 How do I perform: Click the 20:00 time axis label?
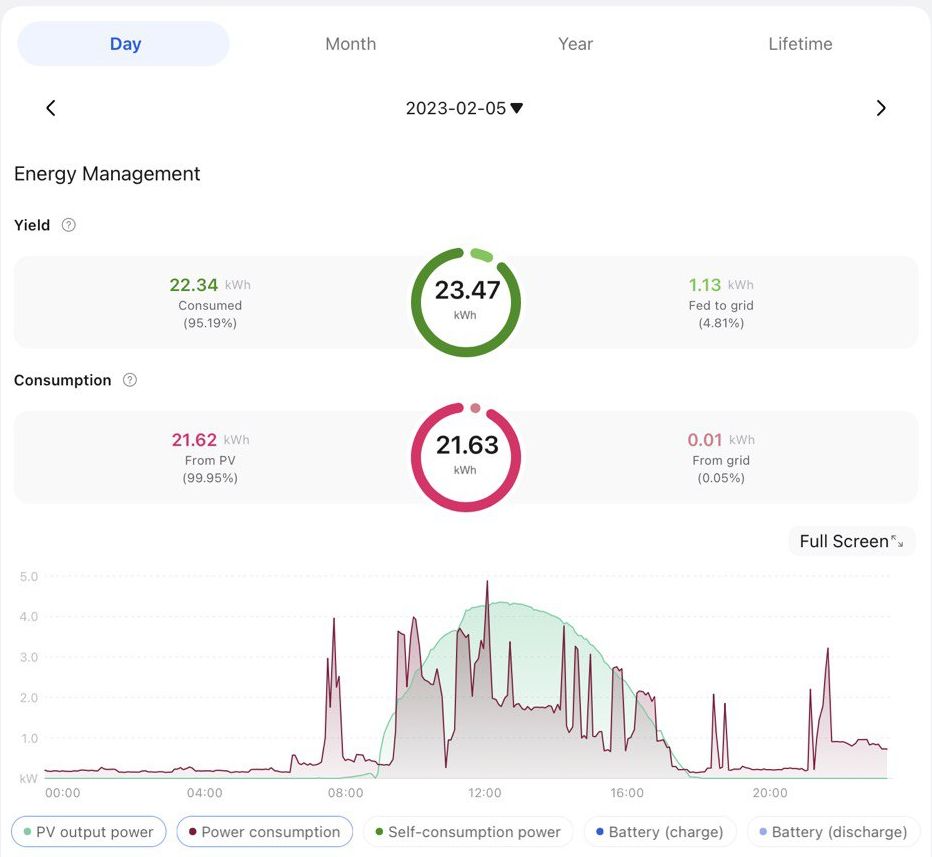[770, 793]
